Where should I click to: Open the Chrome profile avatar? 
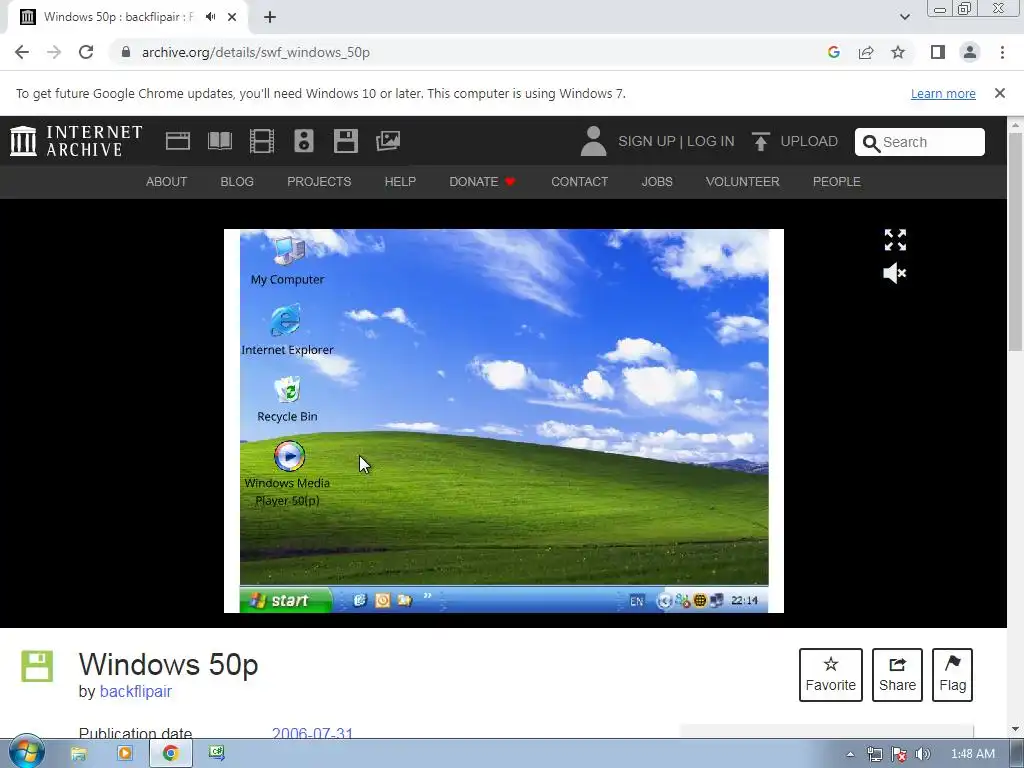(x=970, y=52)
